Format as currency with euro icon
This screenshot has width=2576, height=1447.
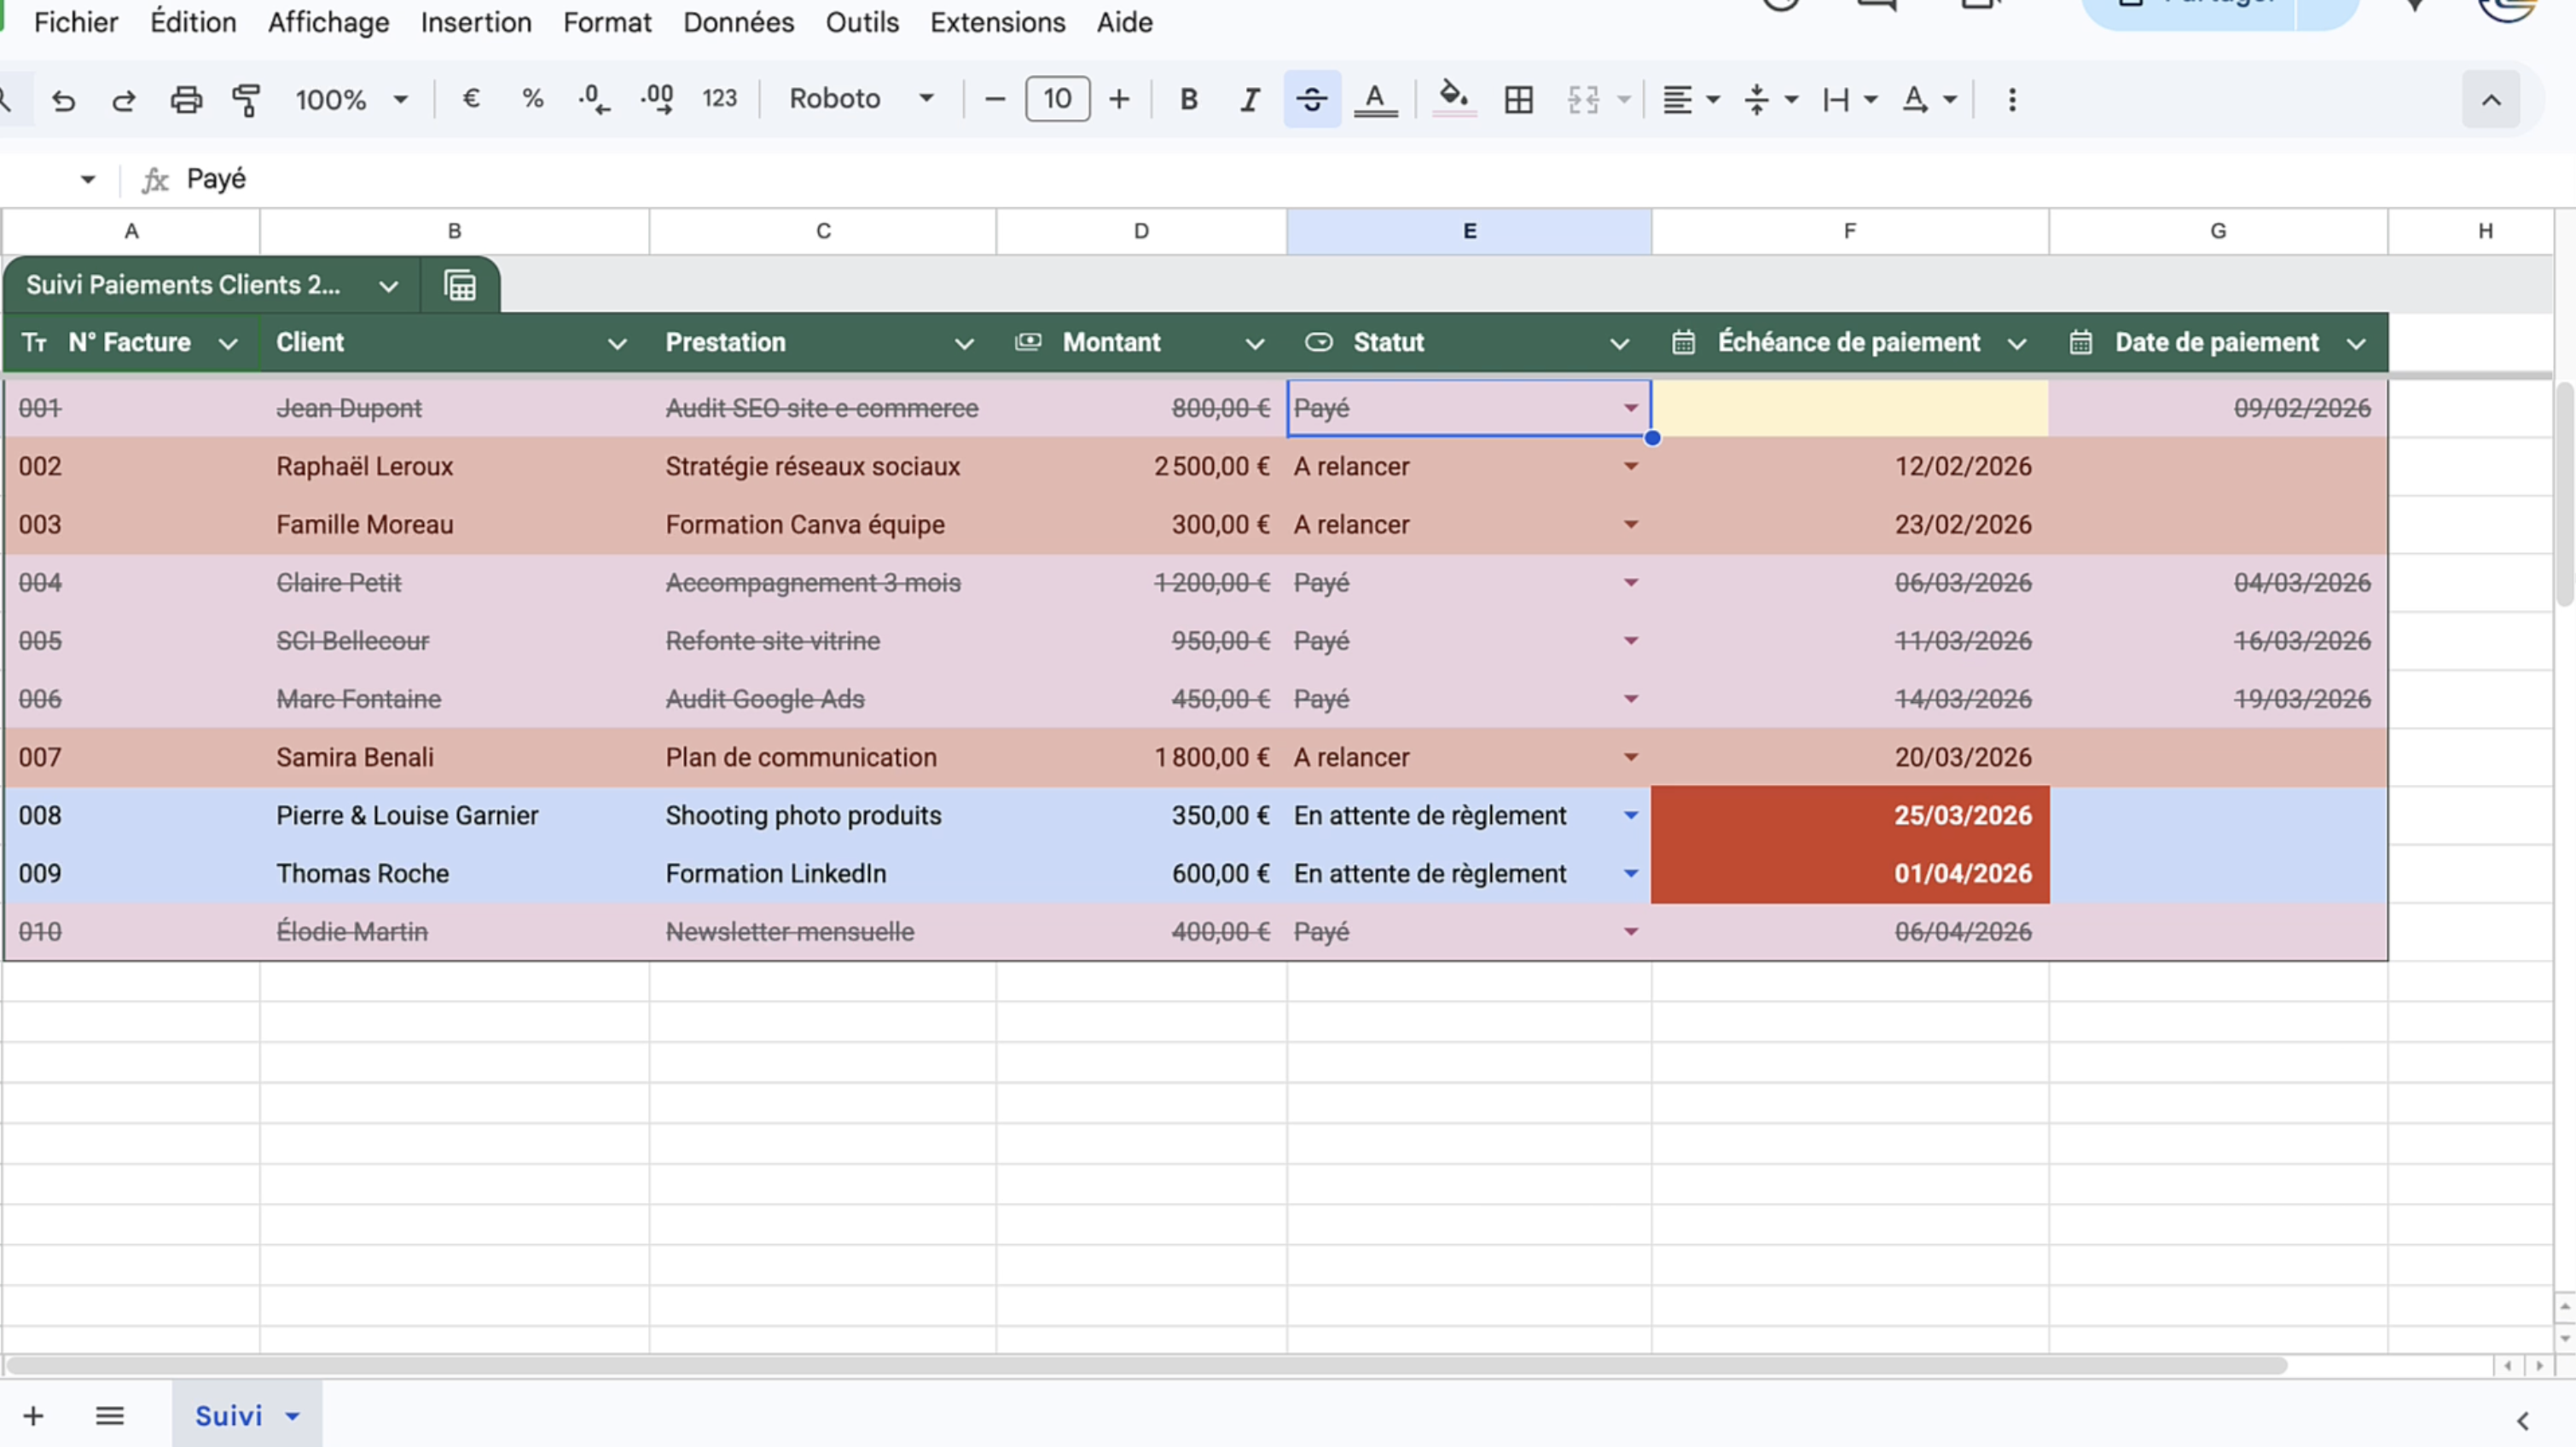[471, 99]
